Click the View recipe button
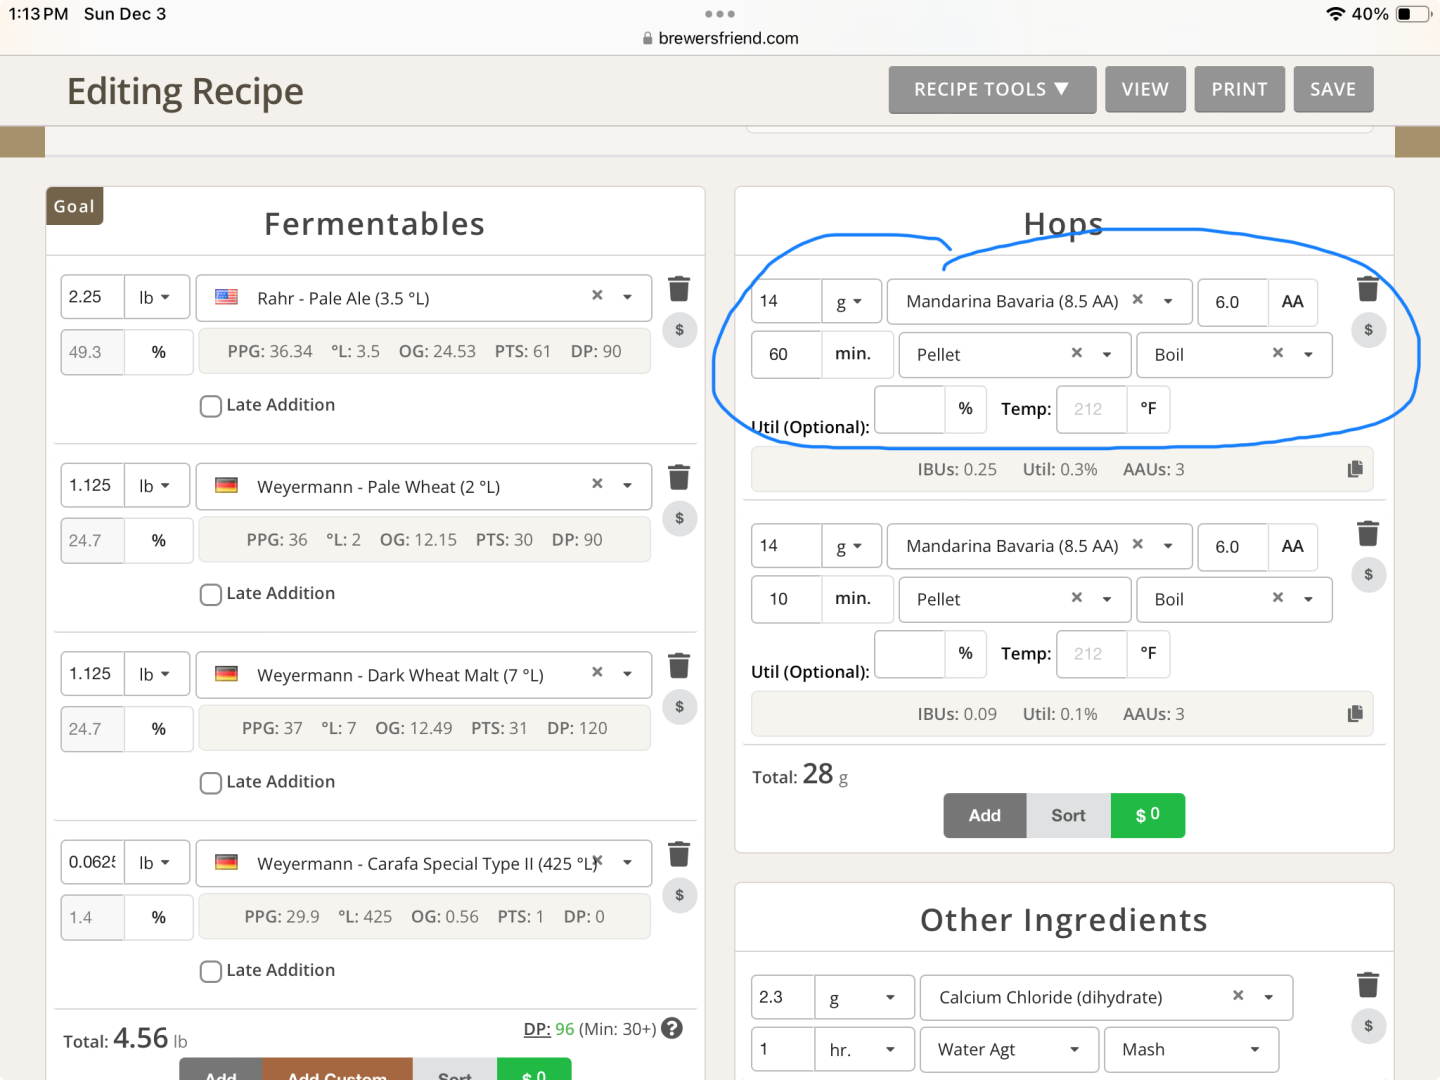The width and height of the screenshot is (1440, 1080). pos(1145,90)
